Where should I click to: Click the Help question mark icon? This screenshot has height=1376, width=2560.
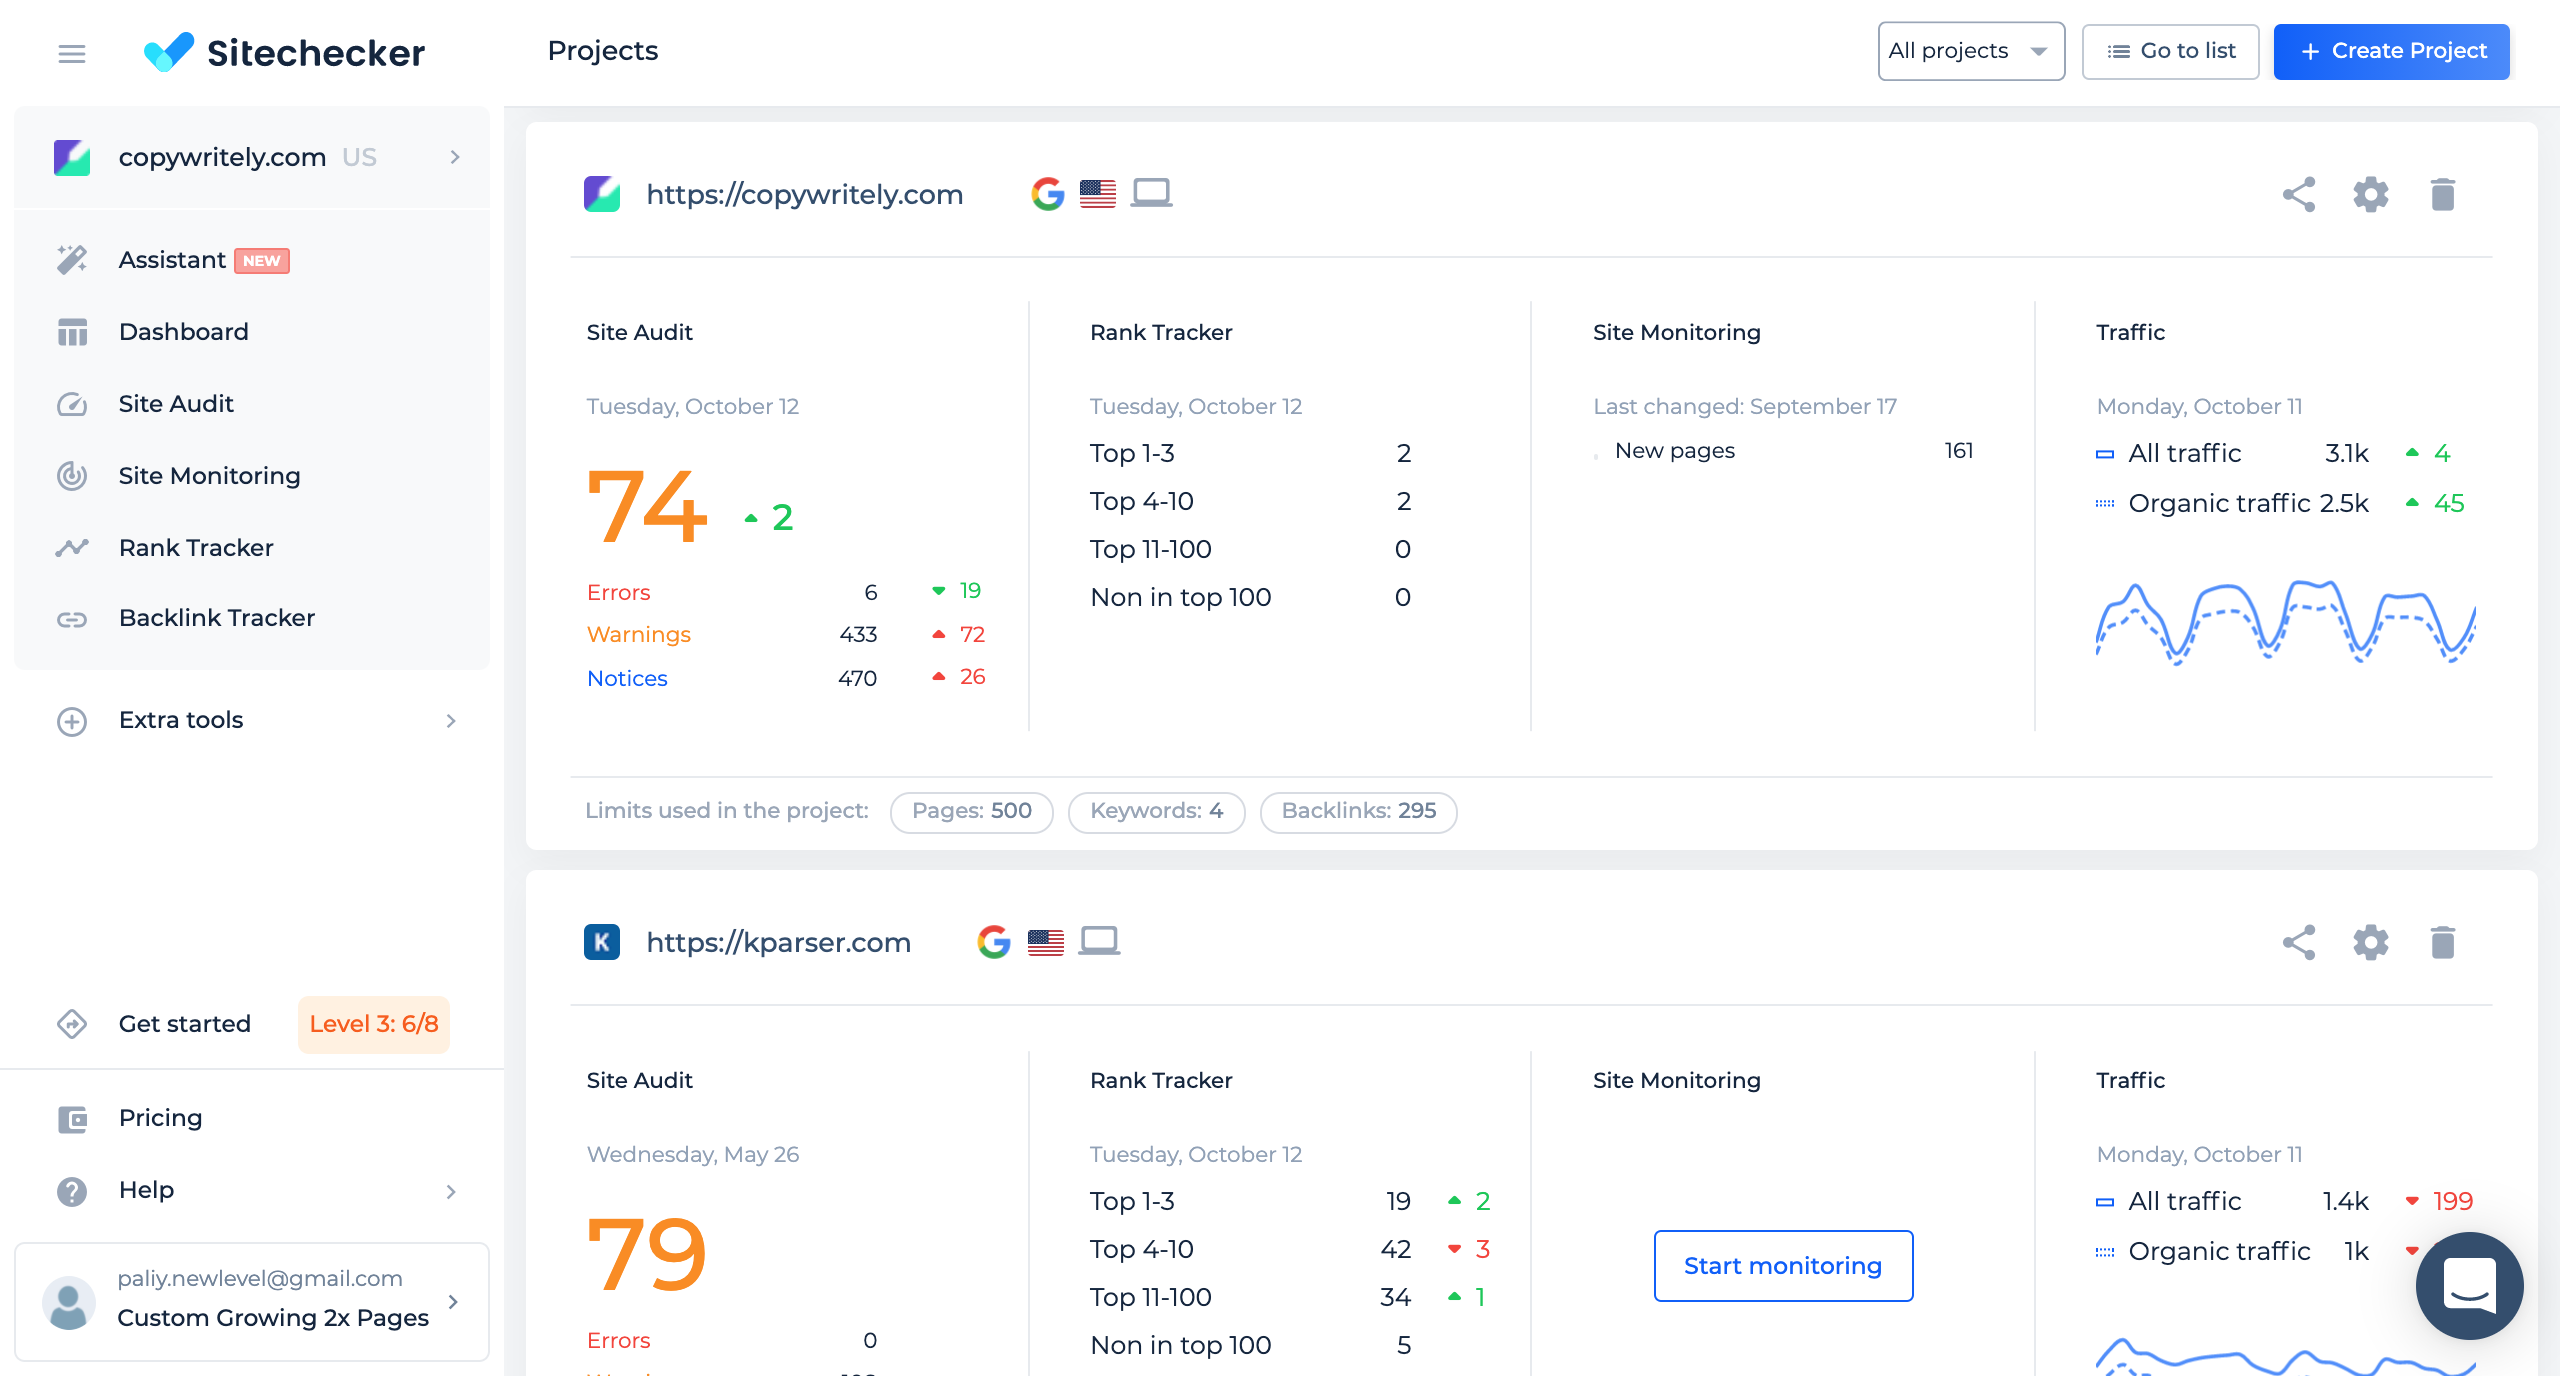tap(72, 1191)
